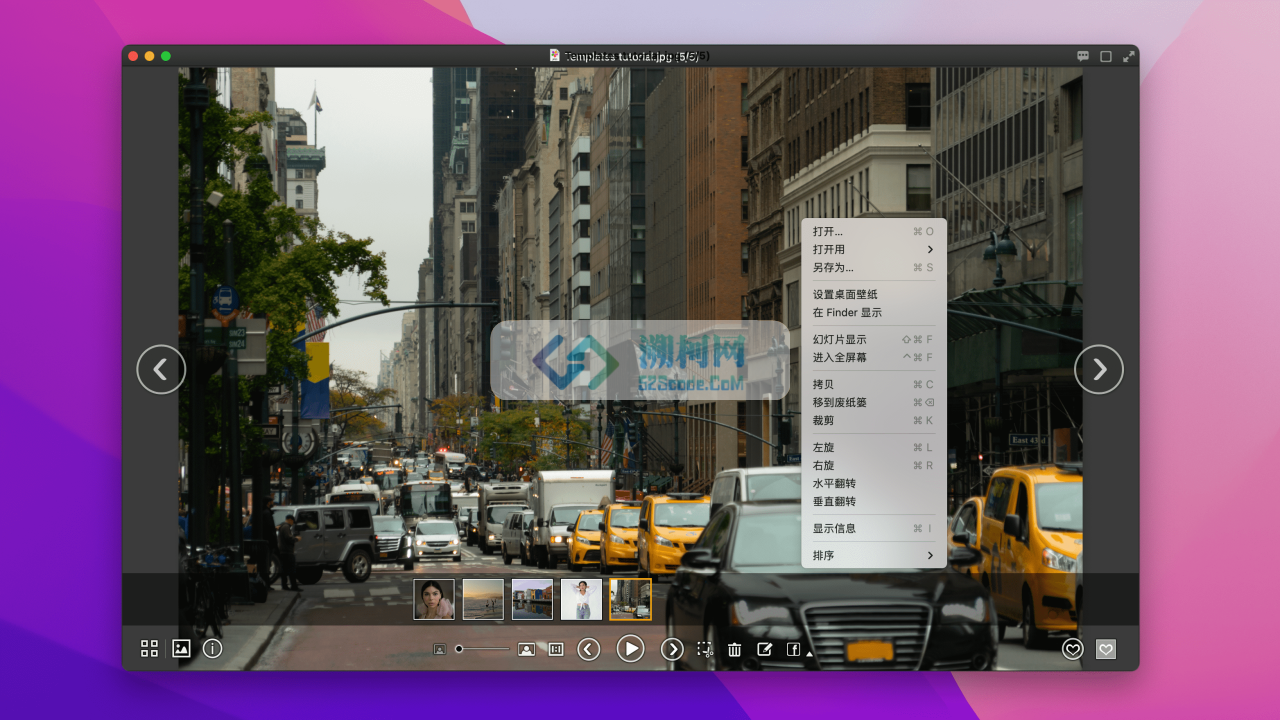Viewport: 1280px width, 720px height.
Task: Choose 幻灯片显示 from context menu
Action: click(874, 339)
